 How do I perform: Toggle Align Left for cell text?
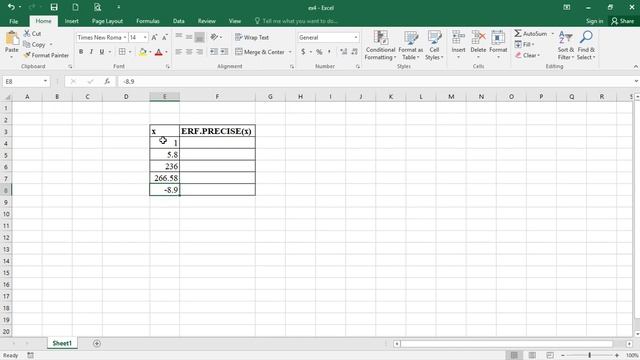point(178,52)
